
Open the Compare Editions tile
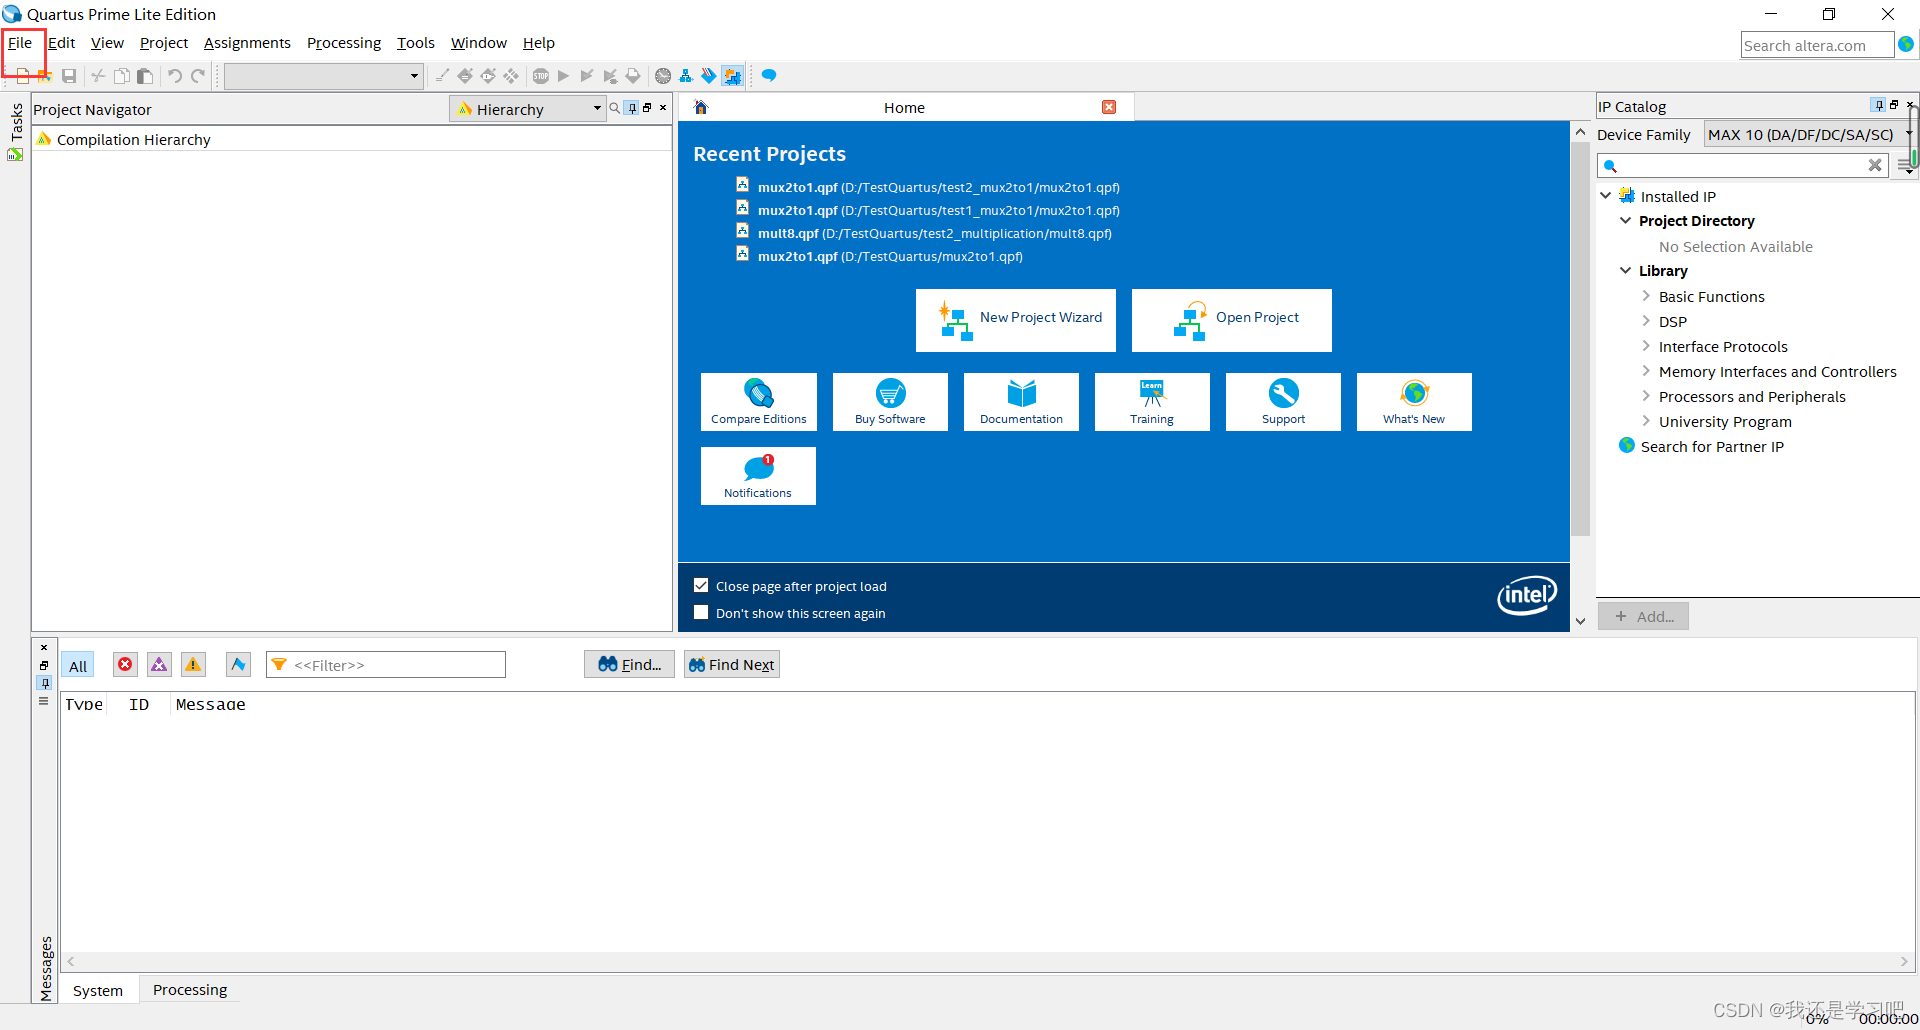tap(759, 402)
